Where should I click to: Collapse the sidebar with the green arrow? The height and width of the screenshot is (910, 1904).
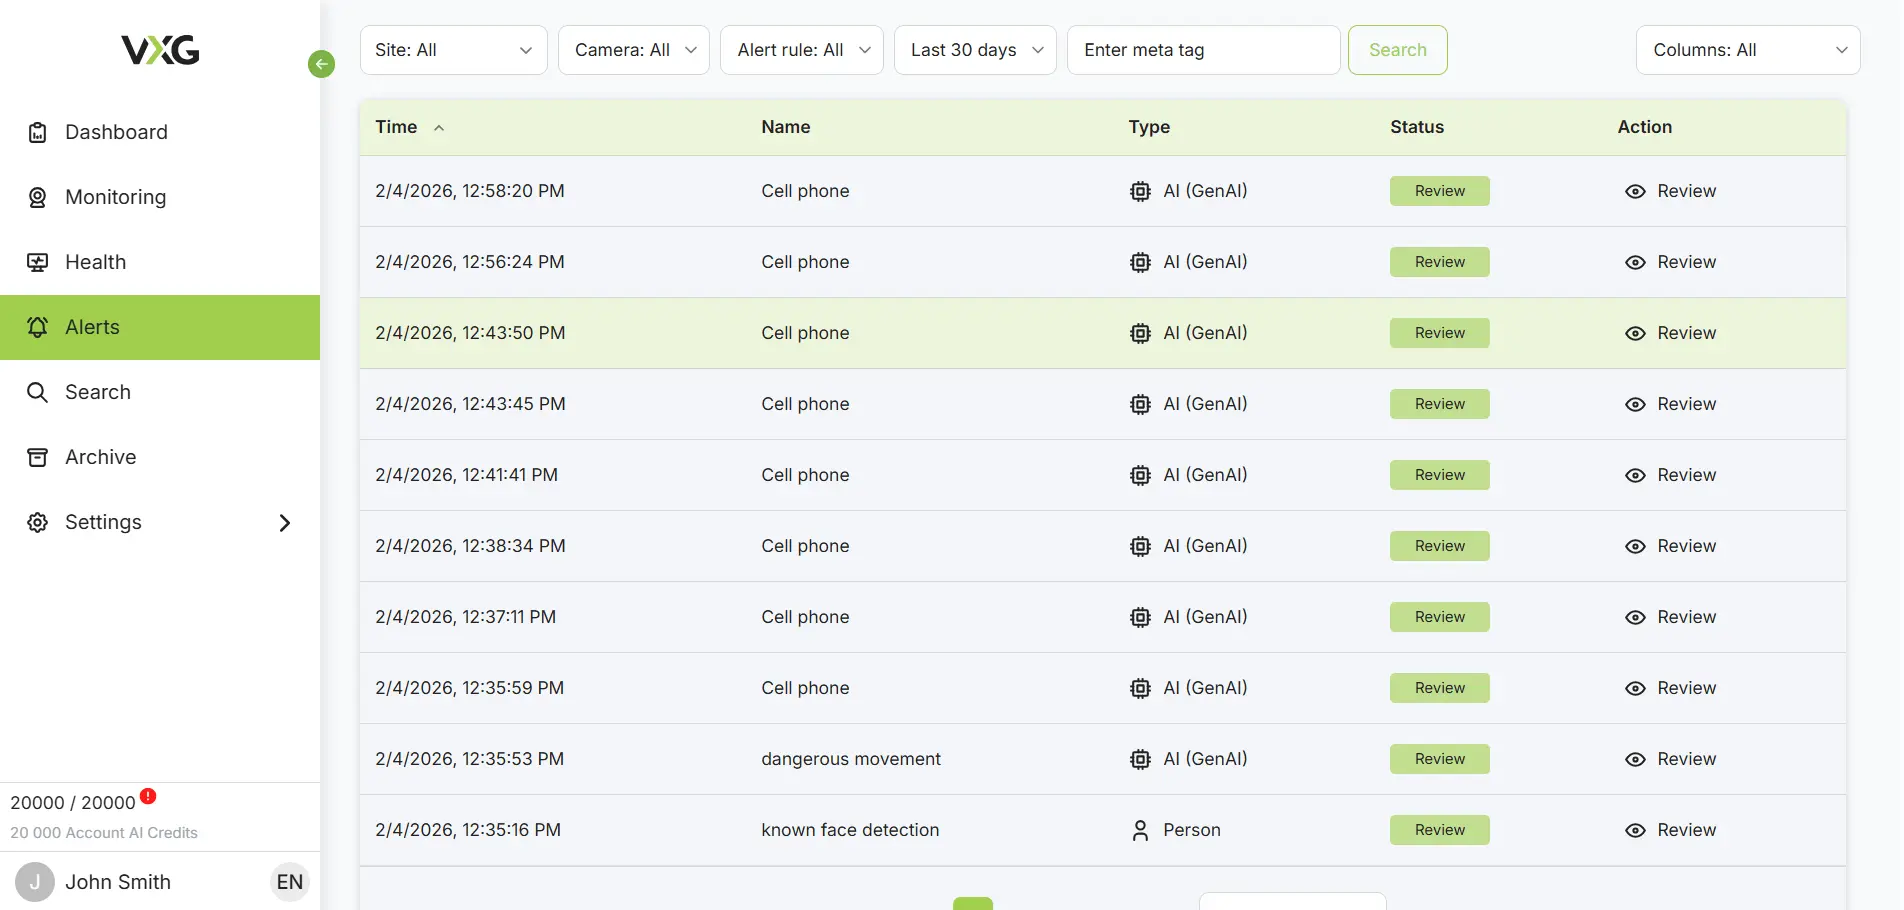(x=321, y=64)
